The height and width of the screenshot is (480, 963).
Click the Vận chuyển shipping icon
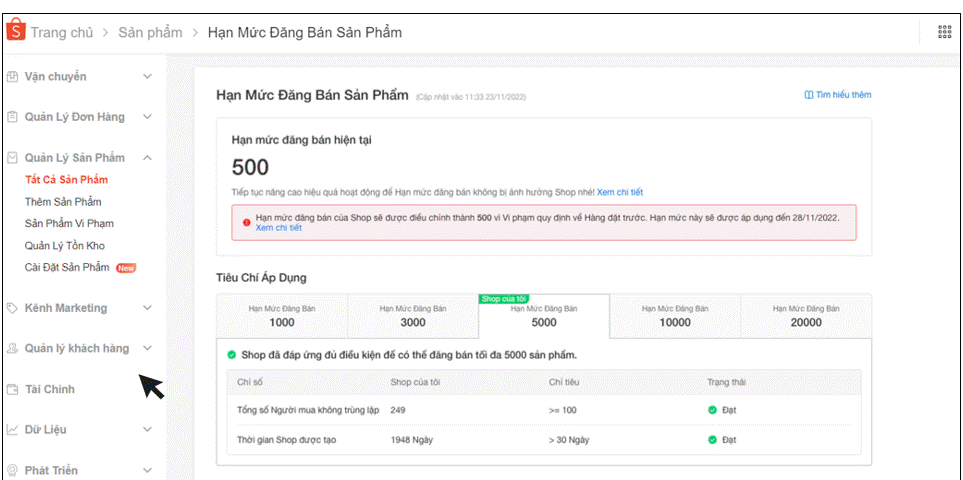pos(13,77)
